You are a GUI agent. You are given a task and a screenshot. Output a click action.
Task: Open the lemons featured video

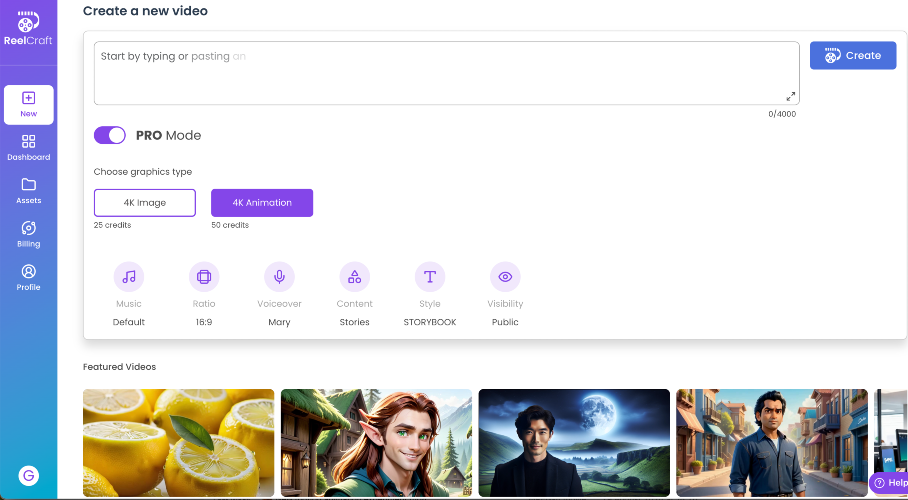178,443
